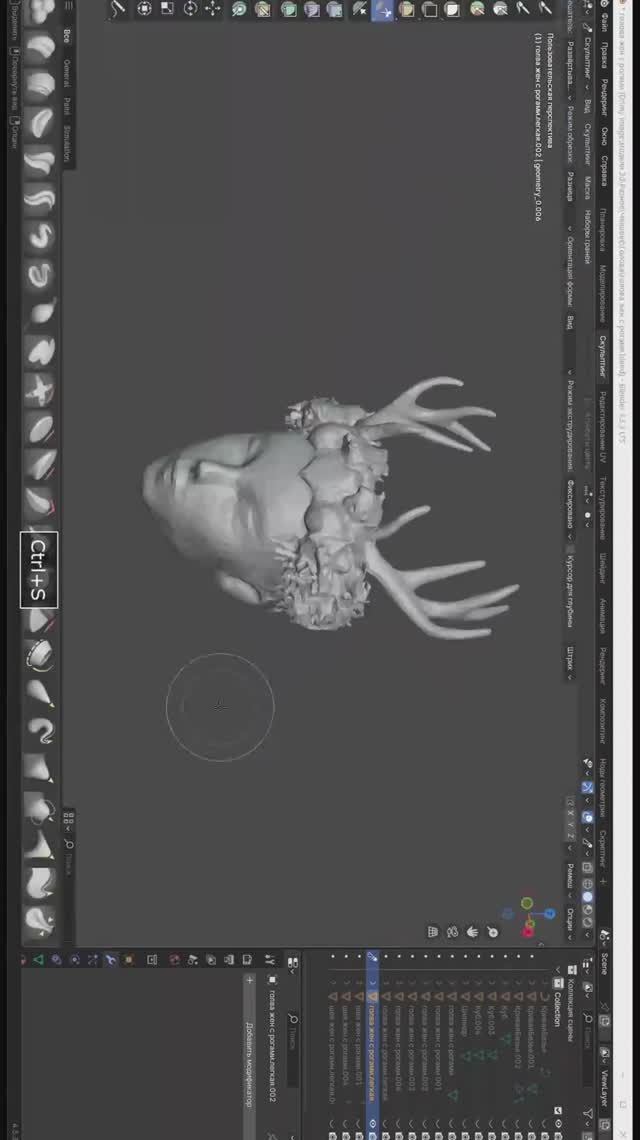Switch to the Моделирование workspace tab
Viewport: 640px width, 1140px height.
[605, 292]
